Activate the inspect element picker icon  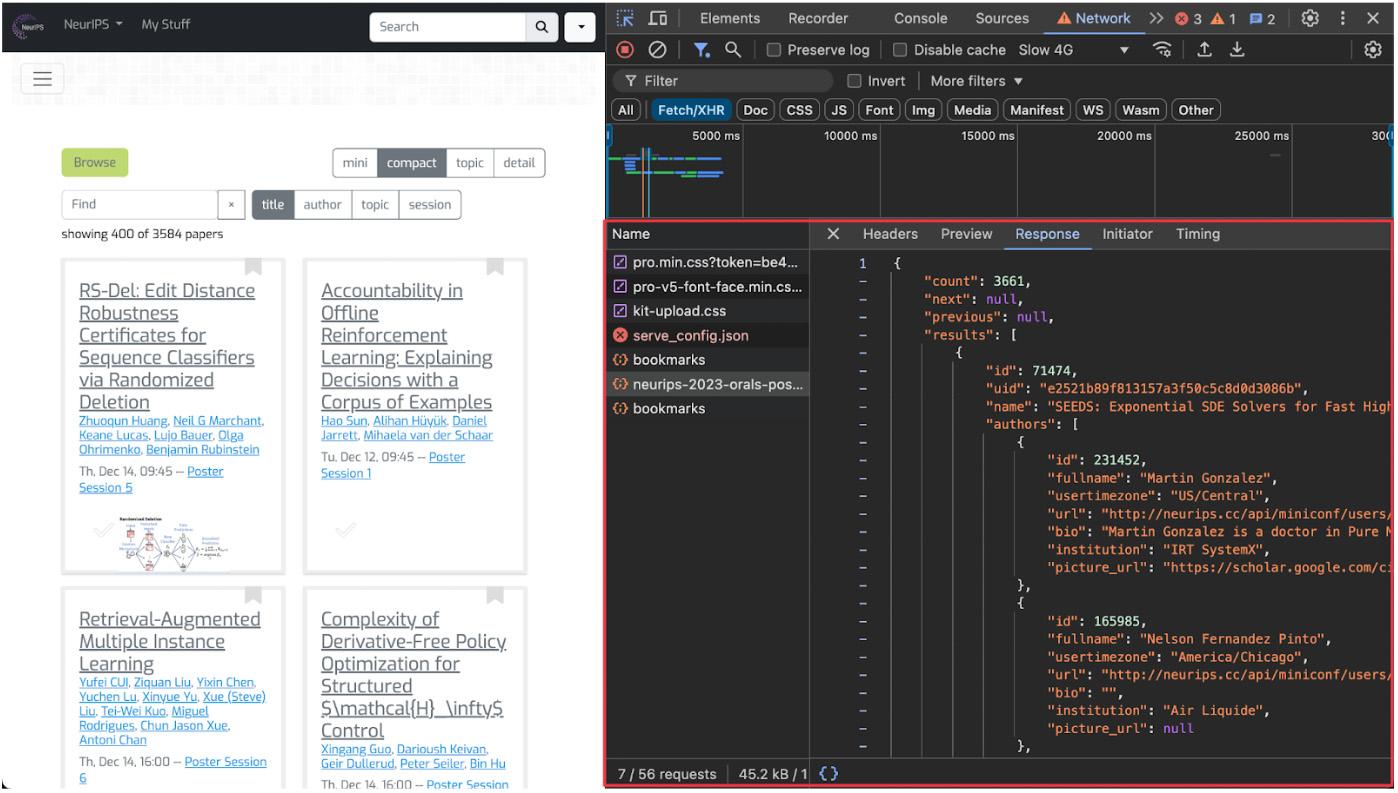click(625, 18)
